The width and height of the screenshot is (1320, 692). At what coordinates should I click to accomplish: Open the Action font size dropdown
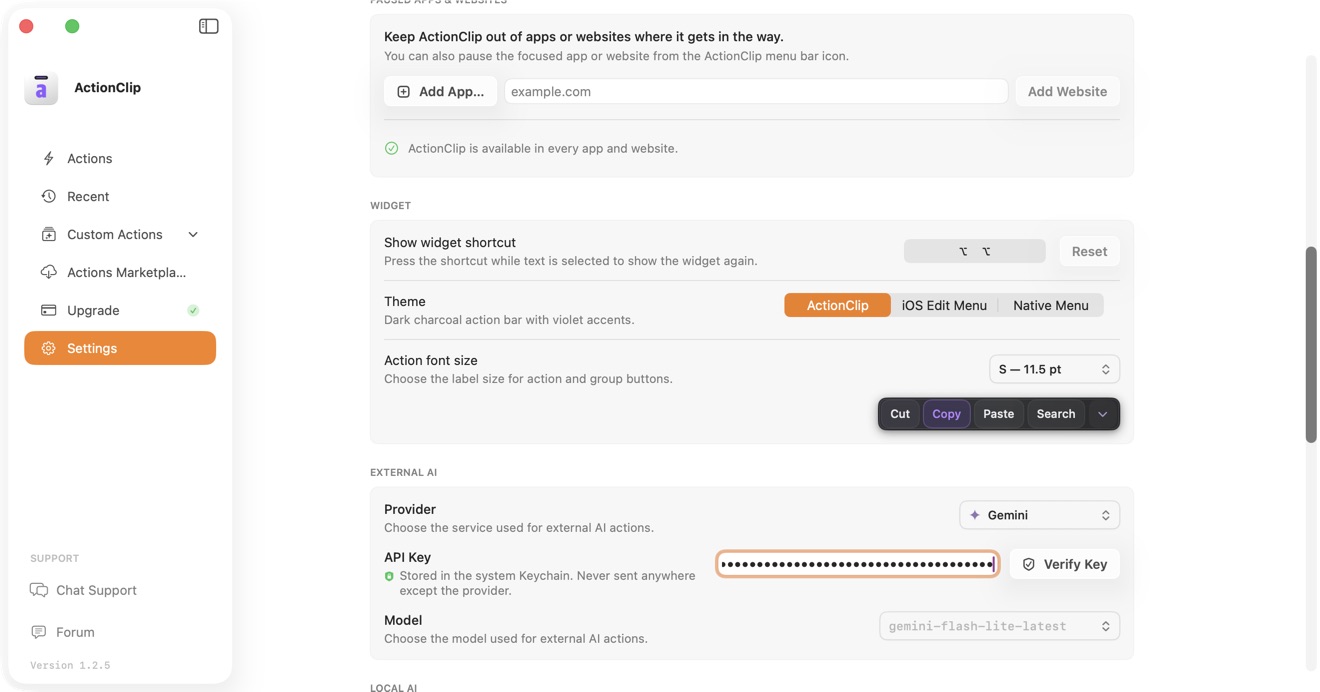point(1054,369)
